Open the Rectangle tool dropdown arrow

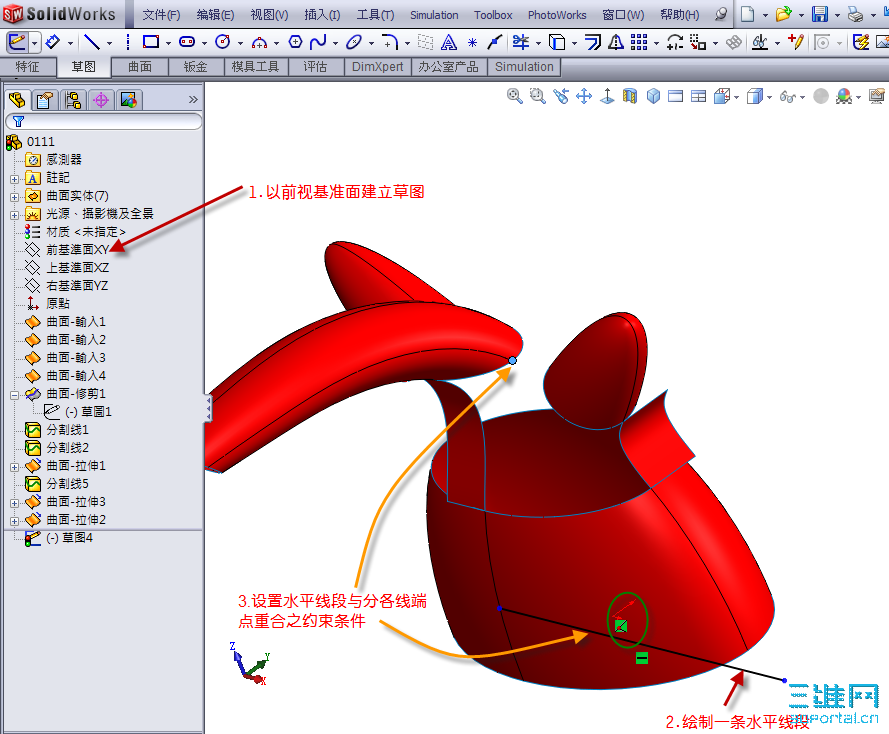pyautogui.click(x=168, y=43)
